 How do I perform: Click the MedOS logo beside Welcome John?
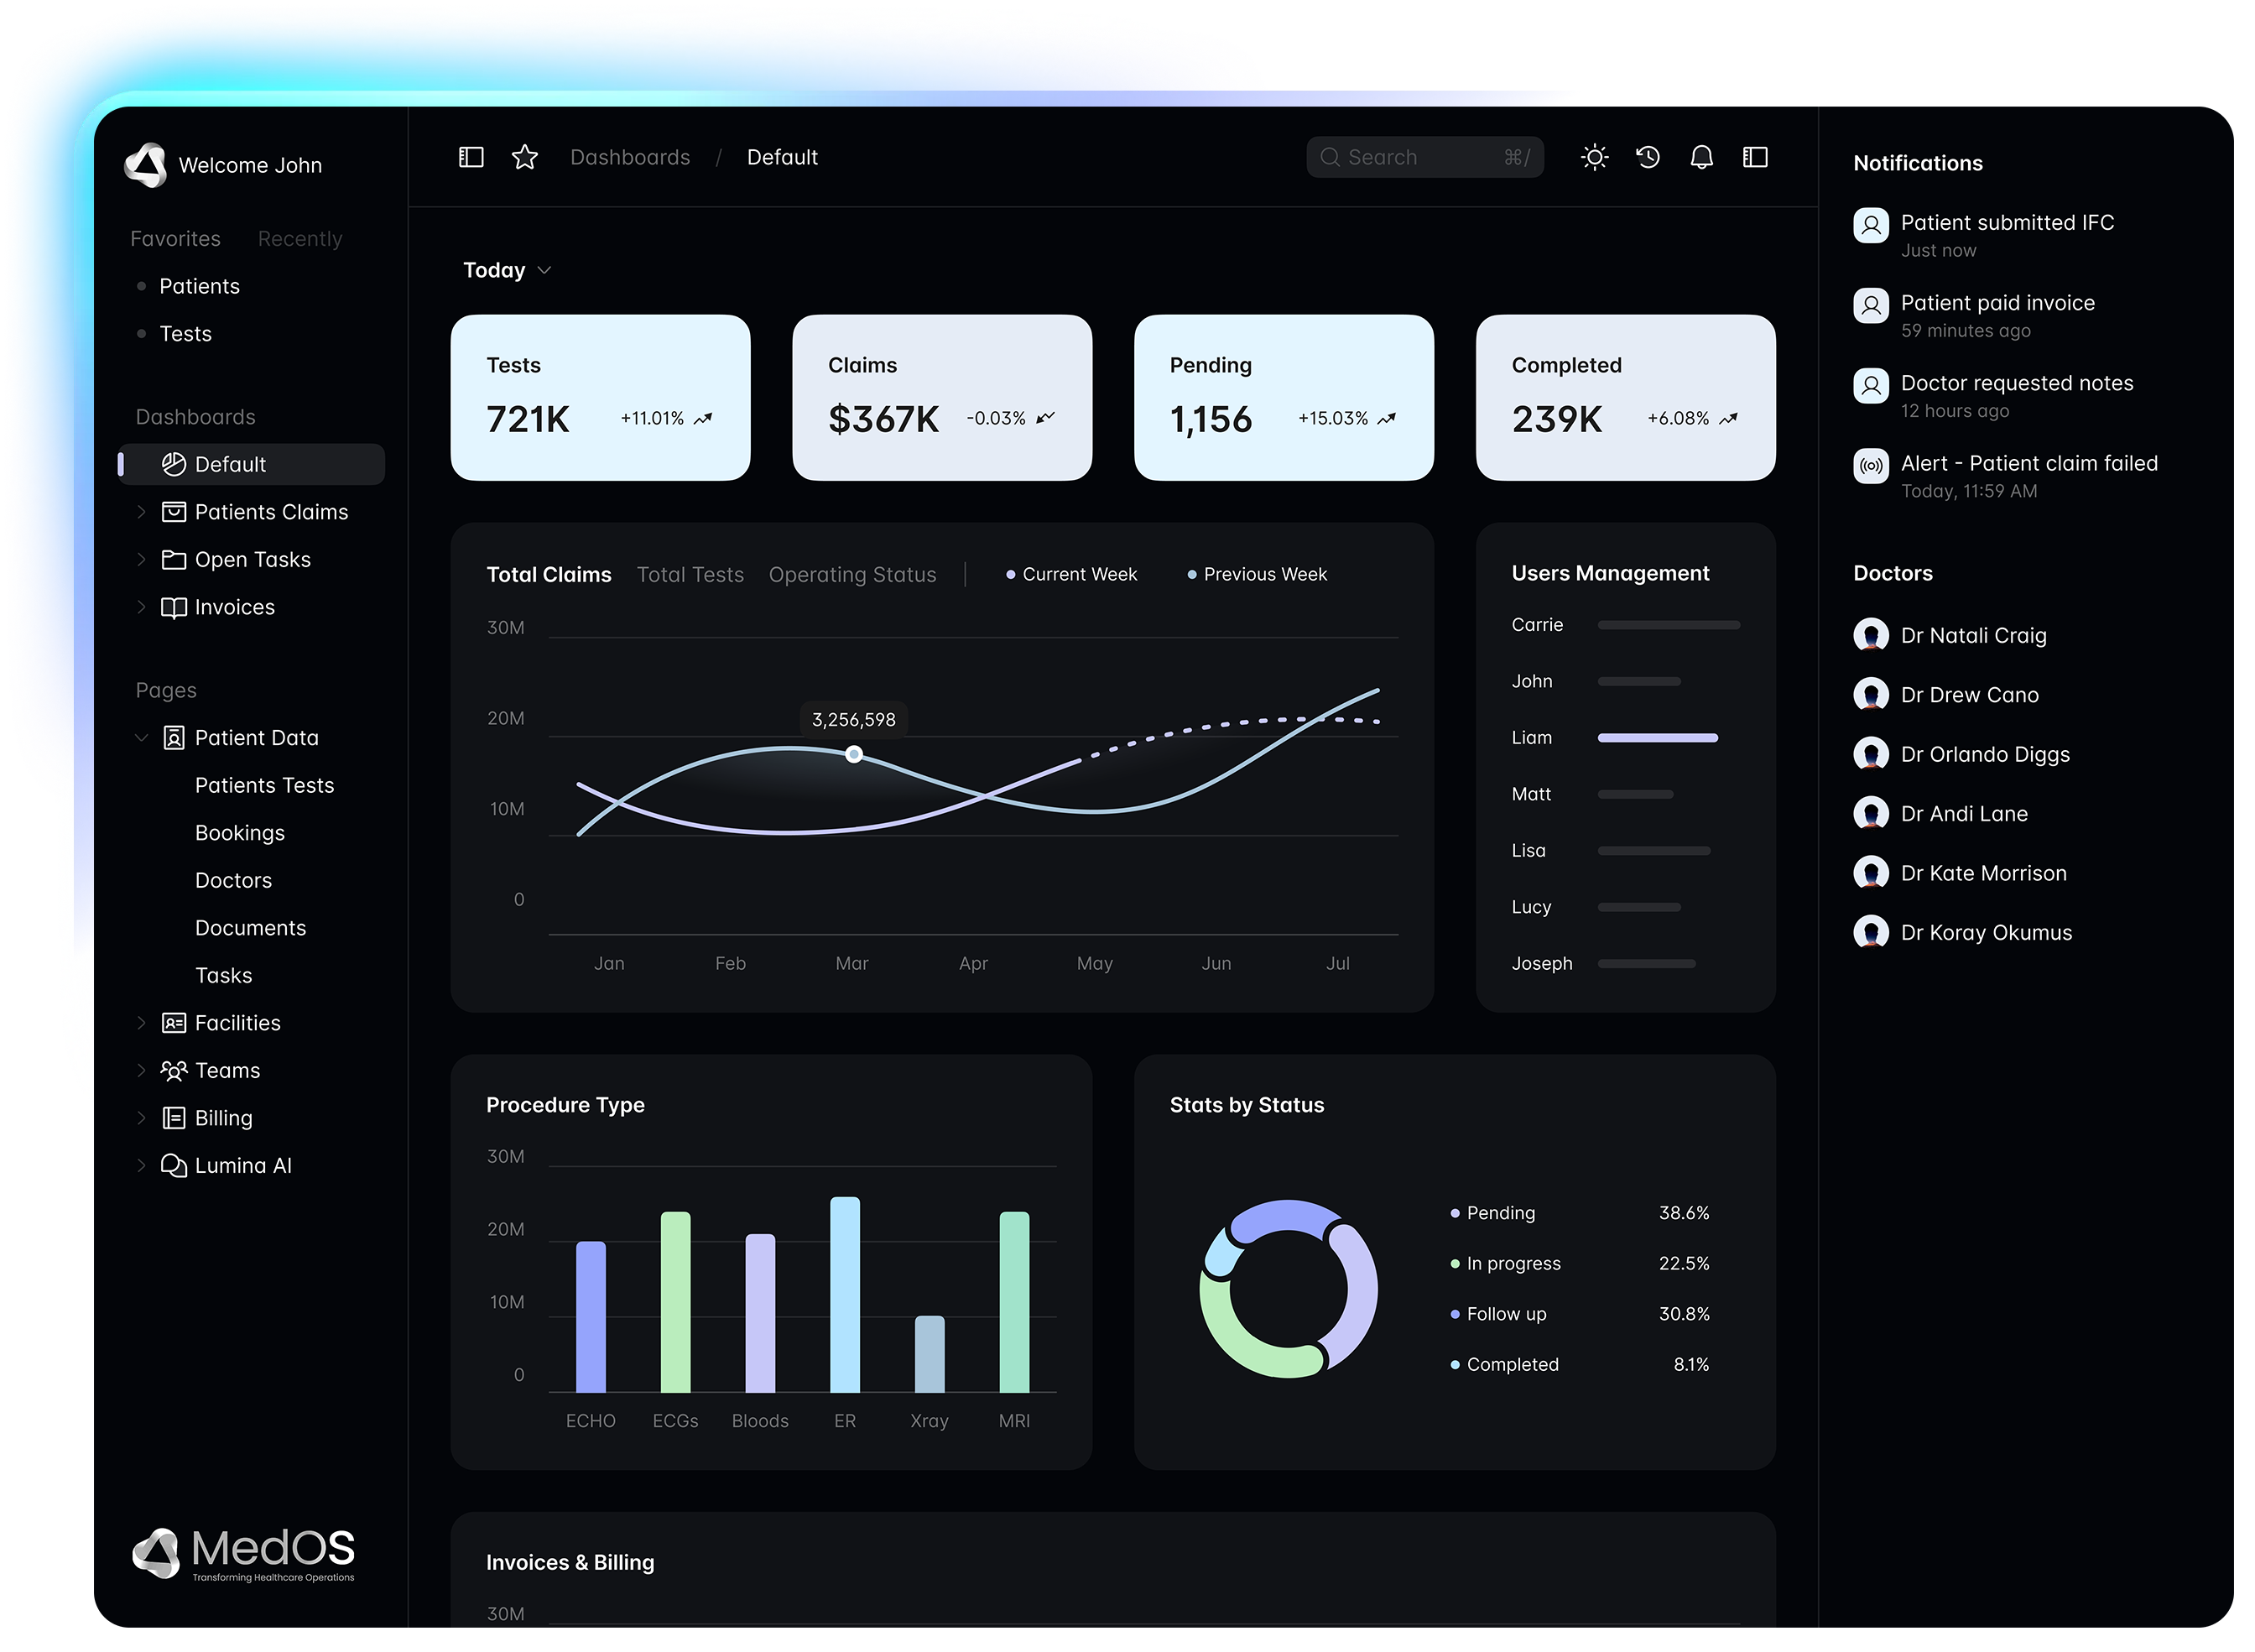coord(146,165)
